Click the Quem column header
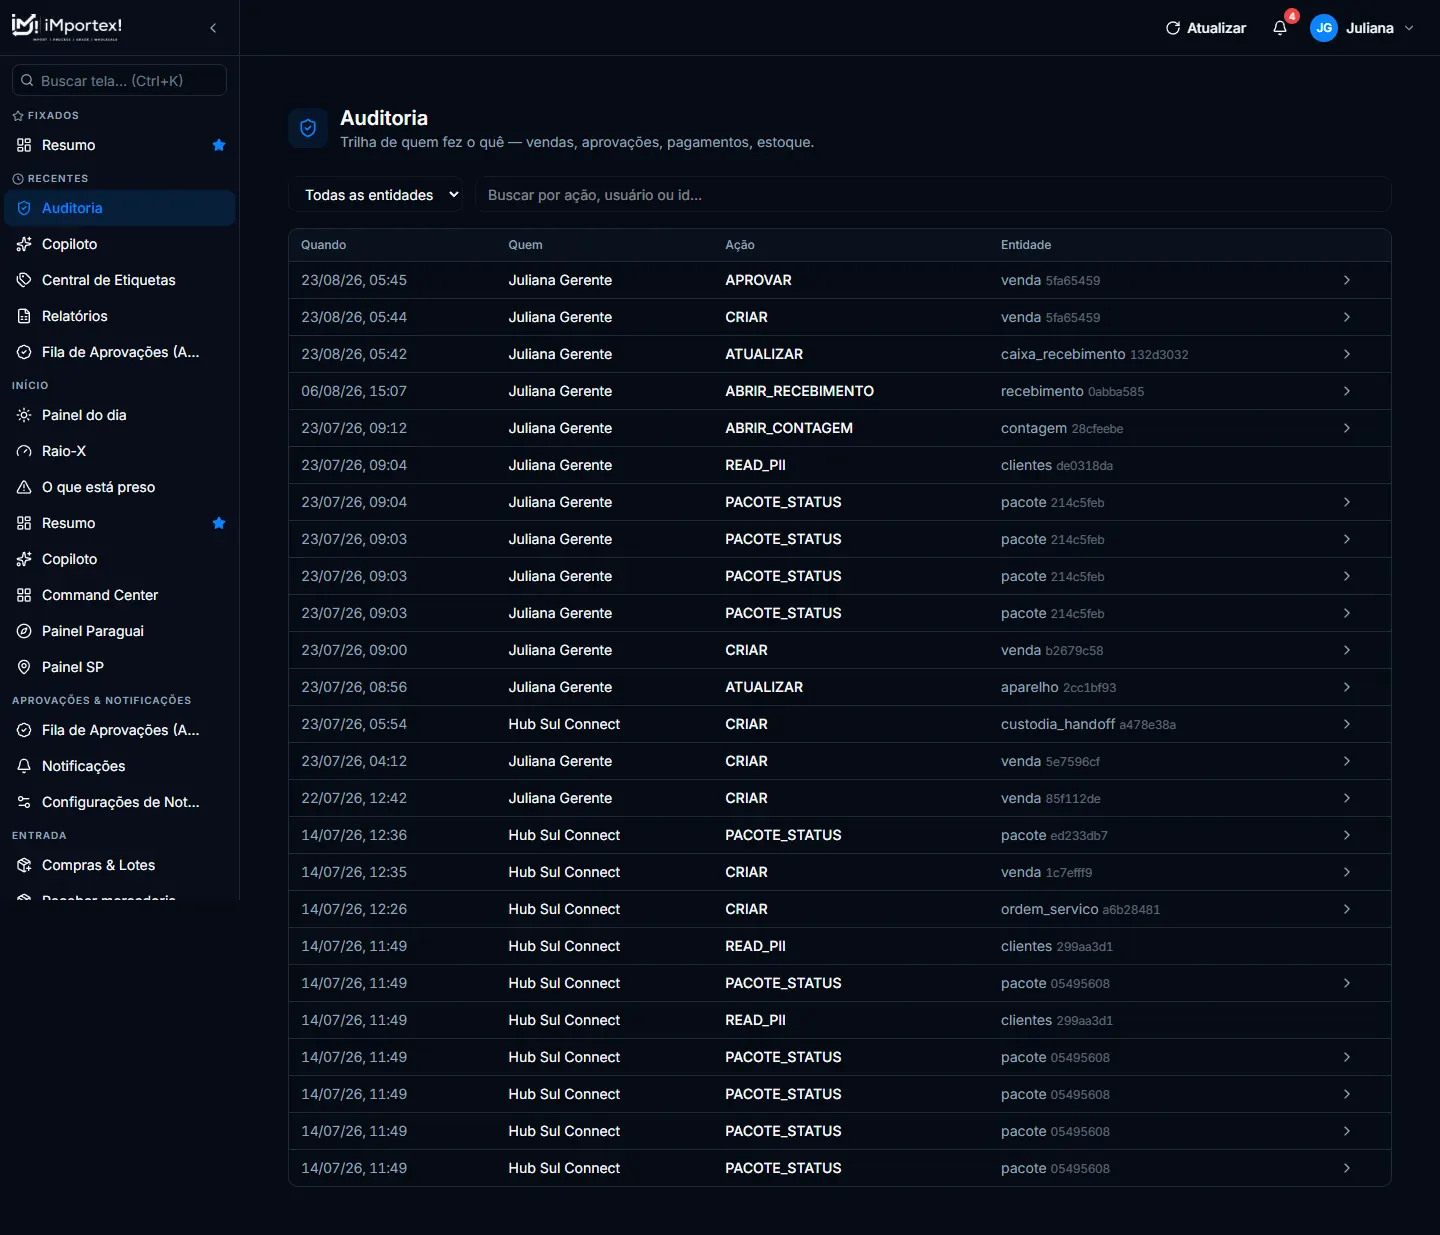 [x=525, y=245]
